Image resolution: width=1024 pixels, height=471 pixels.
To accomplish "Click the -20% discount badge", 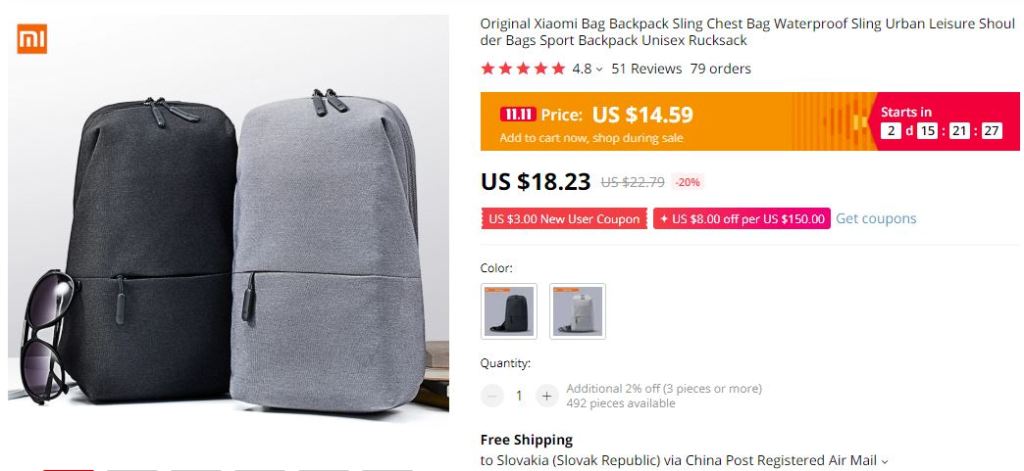I will coord(688,182).
